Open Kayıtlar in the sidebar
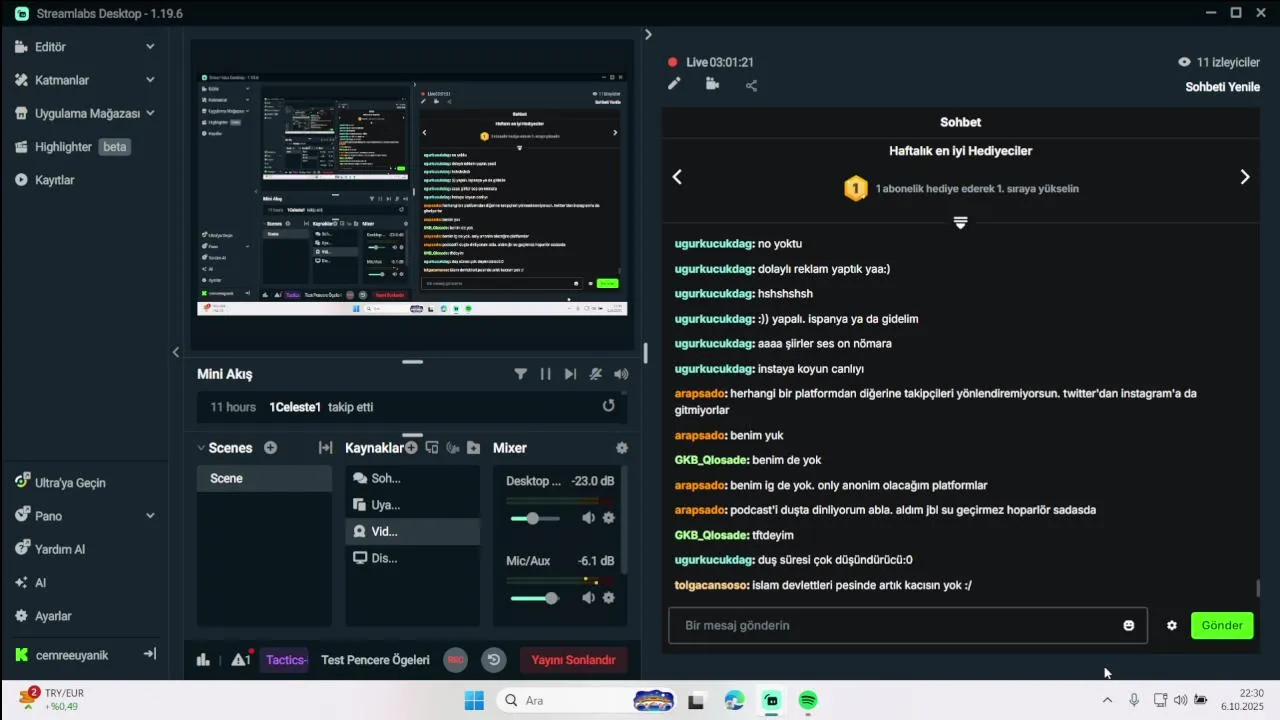The image size is (1280, 720). (x=44, y=180)
